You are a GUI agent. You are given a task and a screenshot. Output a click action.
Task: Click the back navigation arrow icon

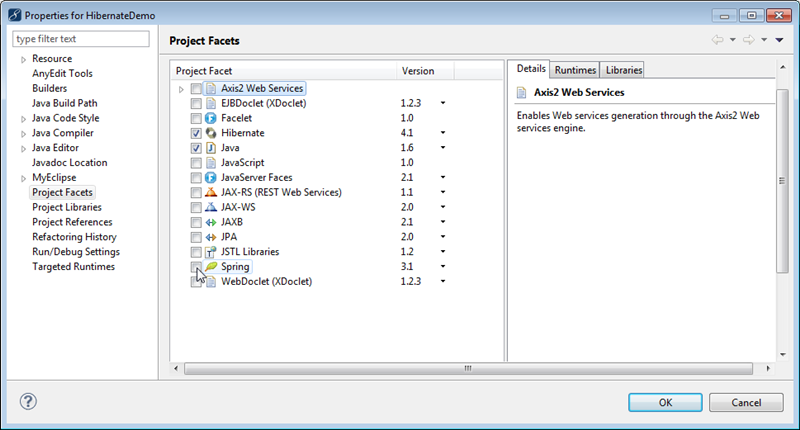pos(715,40)
